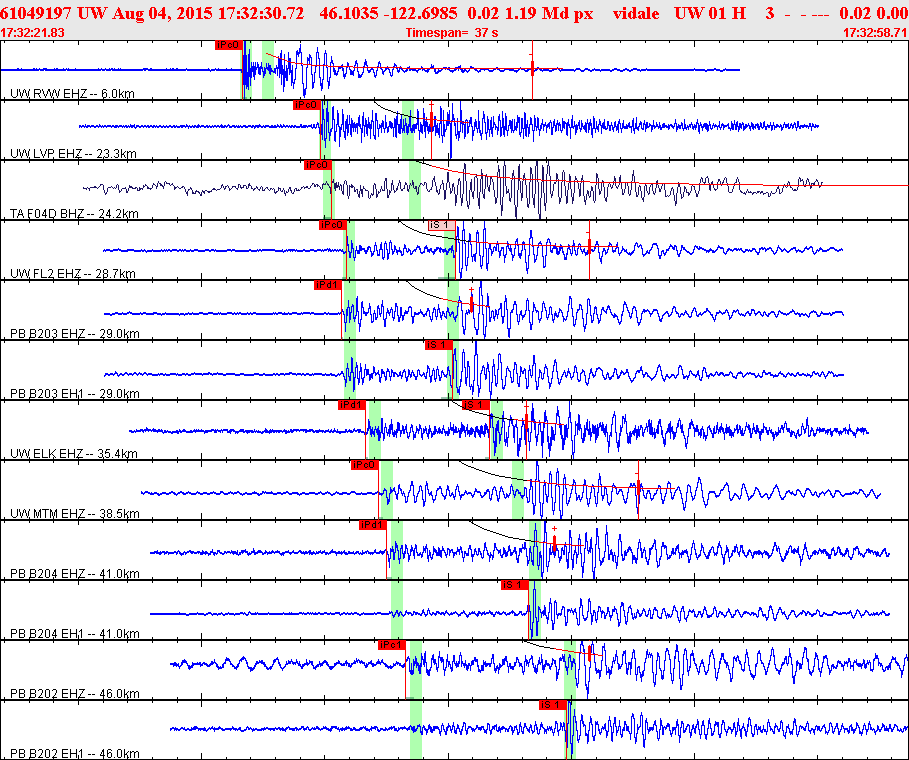Select the iPc0 pick flag on MTM trace
Viewport: 909px width, 760px height.
pos(365,465)
